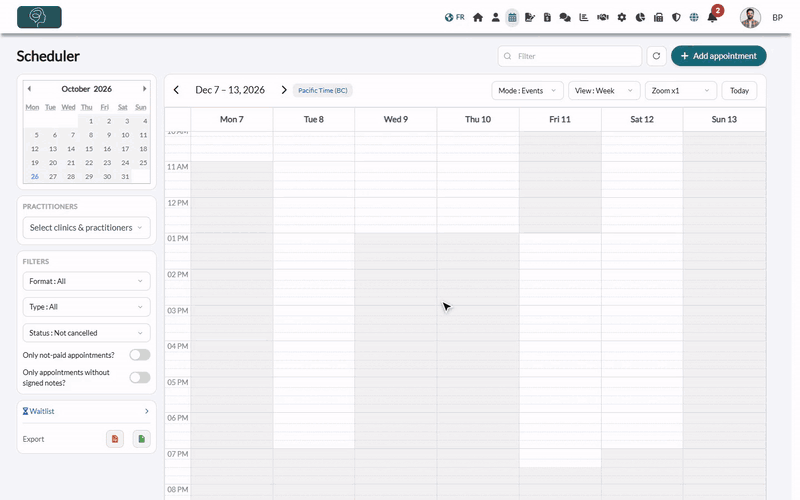Expand the Waitlist arrow chevron
800x500 pixels.
[146, 411]
